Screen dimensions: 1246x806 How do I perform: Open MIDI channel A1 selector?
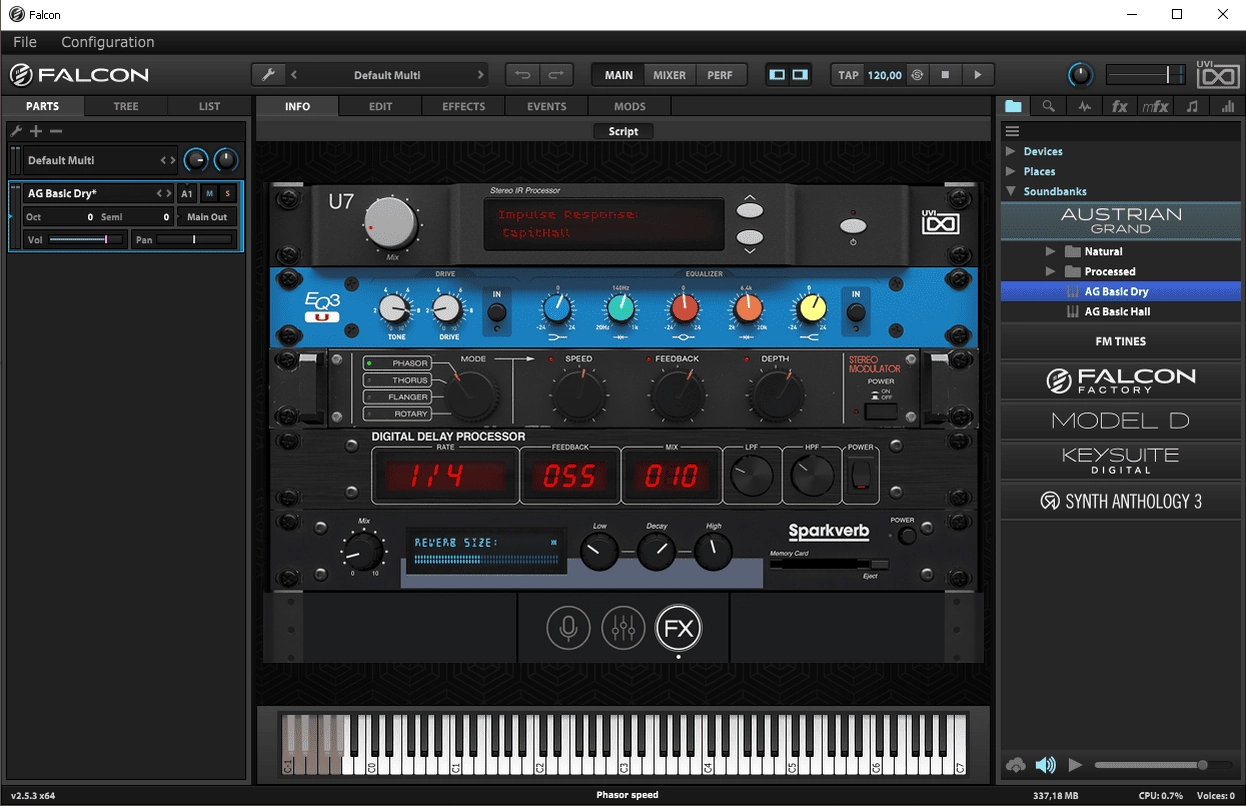coord(187,194)
